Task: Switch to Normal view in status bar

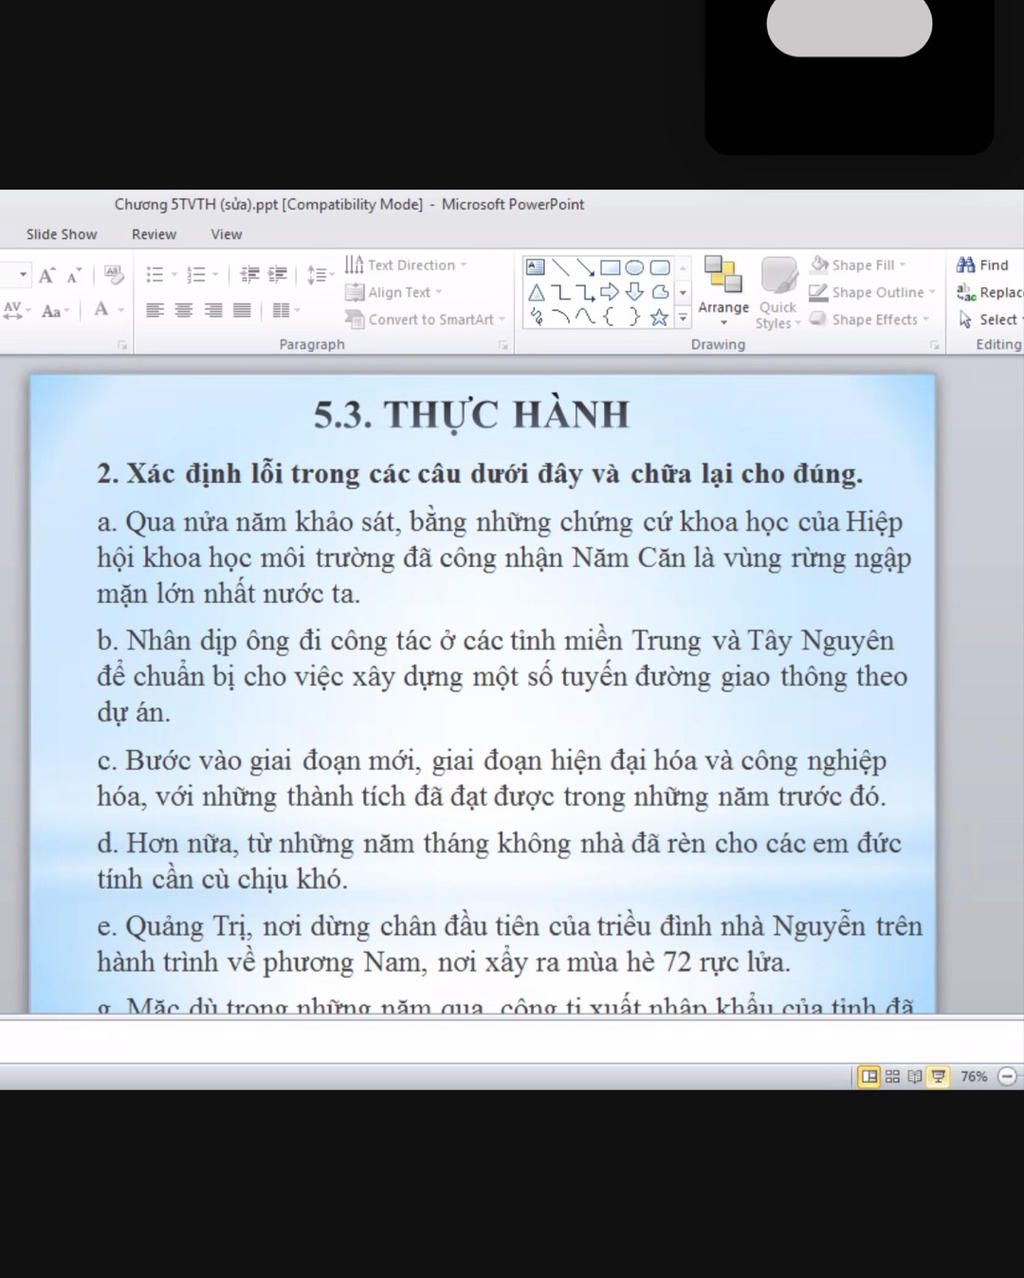Action: tap(869, 1076)
